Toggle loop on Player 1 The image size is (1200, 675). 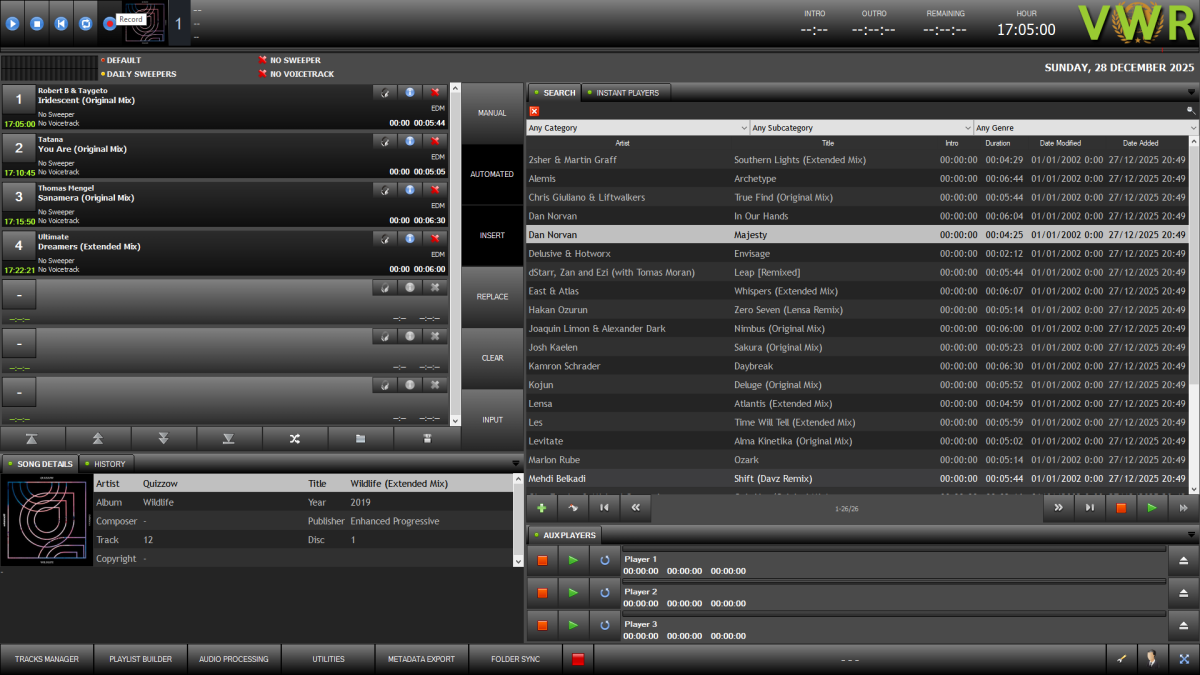coord(603,560)
